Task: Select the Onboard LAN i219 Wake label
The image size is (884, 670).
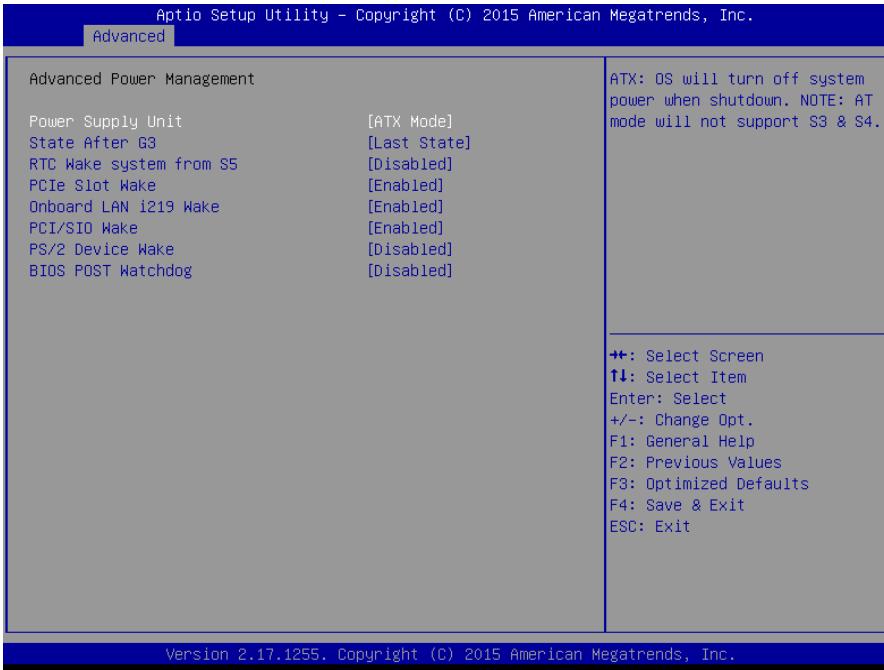Action: point(124,207)
